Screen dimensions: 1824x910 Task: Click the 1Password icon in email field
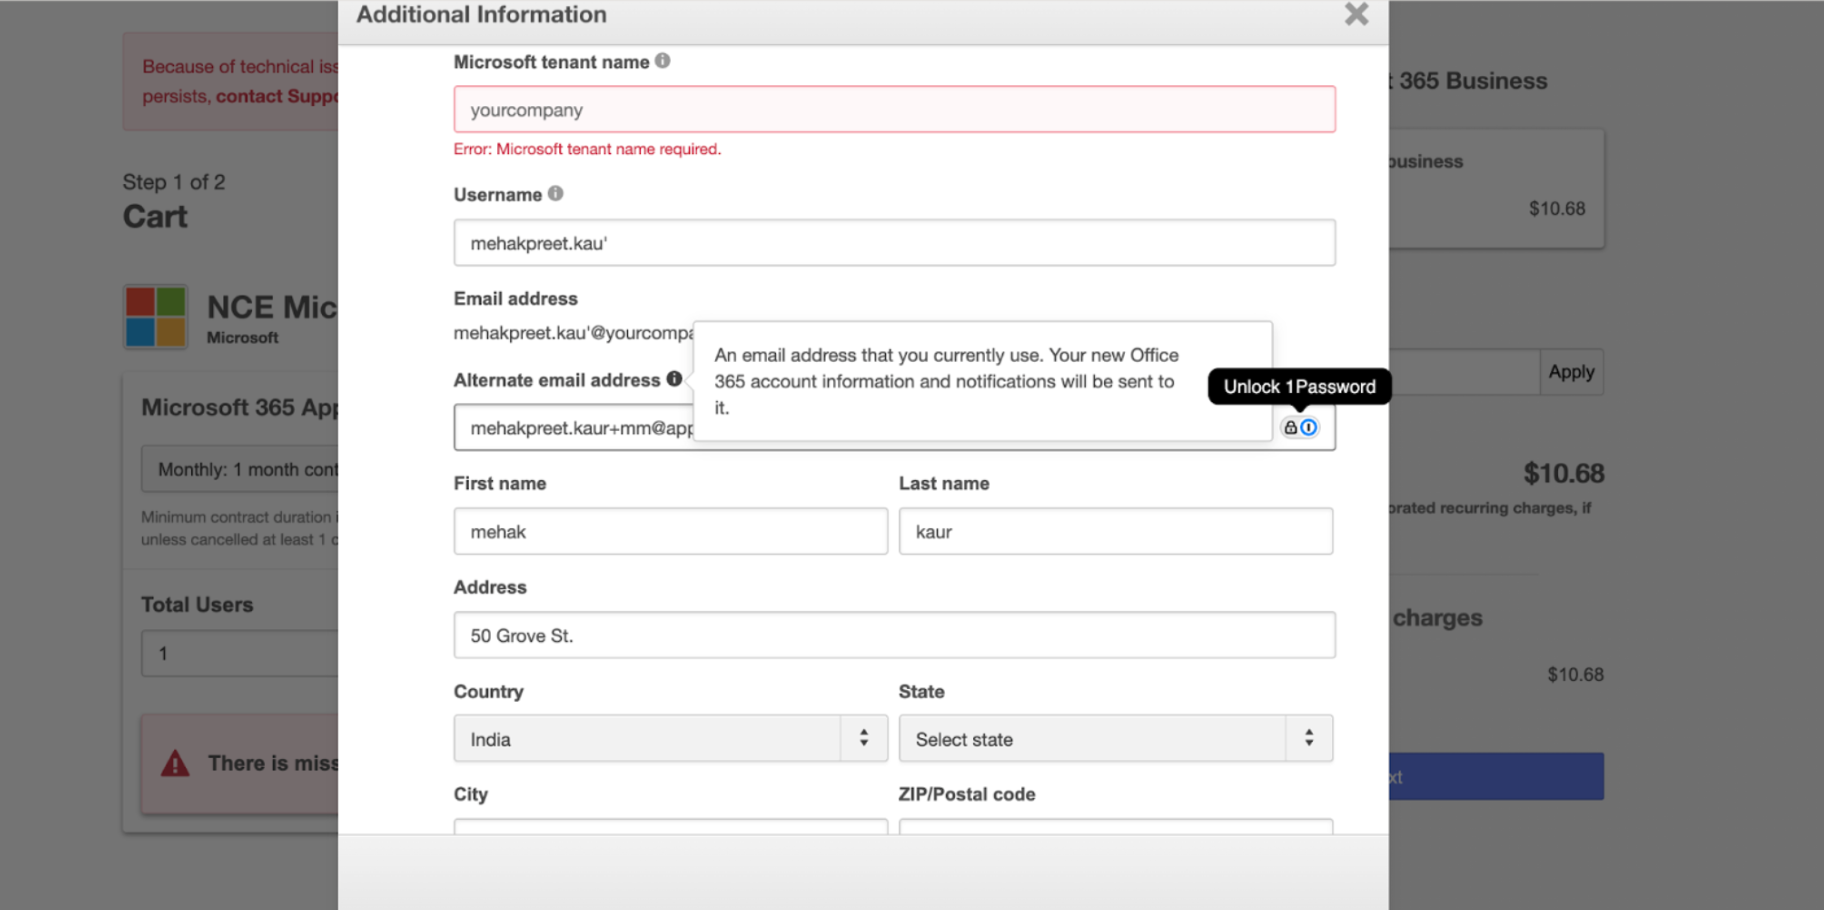(1308, 428)
